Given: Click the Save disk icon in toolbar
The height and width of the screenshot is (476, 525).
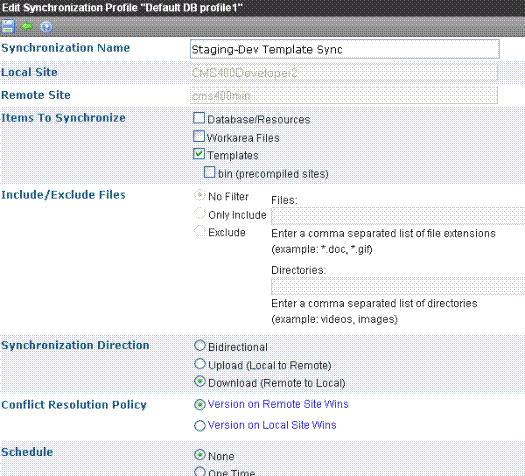Looking at the screenshot, I should click(8, 26).
